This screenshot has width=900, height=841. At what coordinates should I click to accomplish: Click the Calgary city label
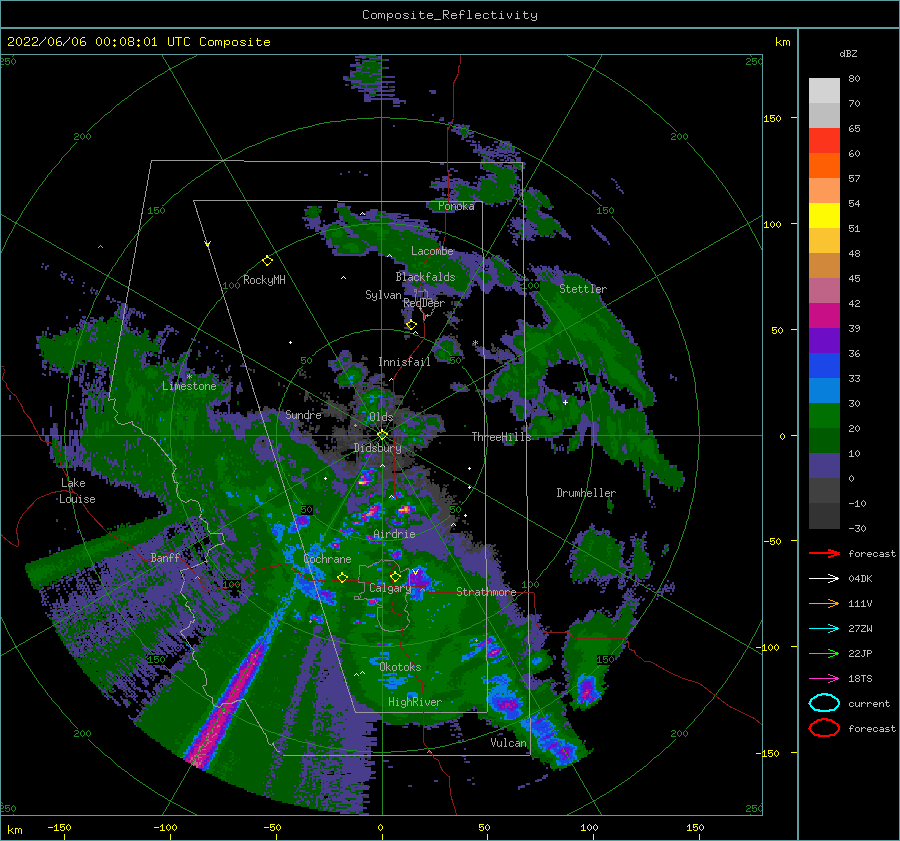(x=390, y=588)
